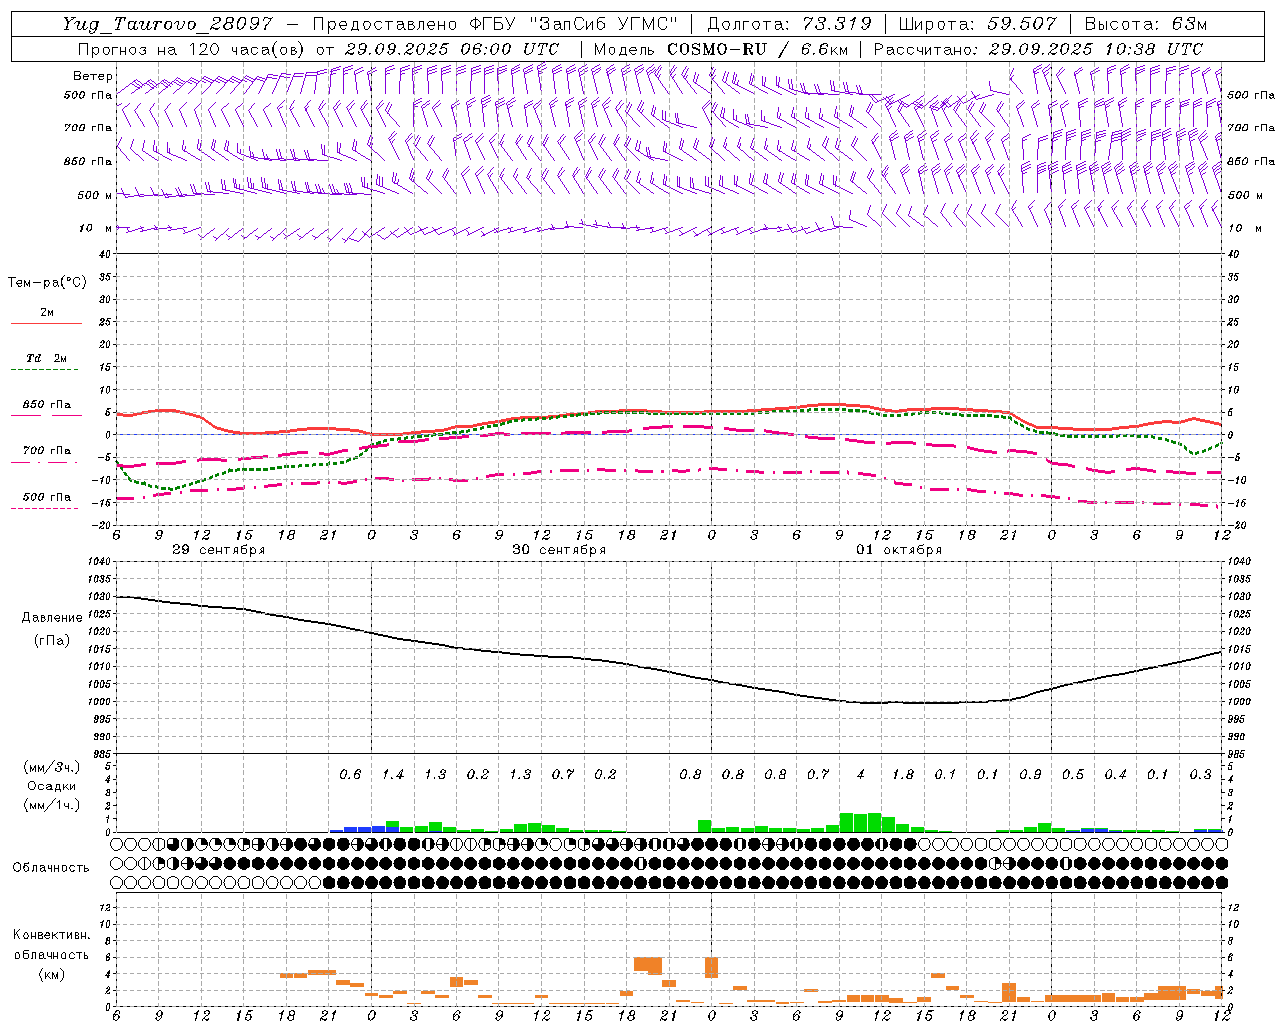Click the 0.9 three-hour precipitation value
The height and width of the screenshot is (1024, 1280).
coord(1031,775)
